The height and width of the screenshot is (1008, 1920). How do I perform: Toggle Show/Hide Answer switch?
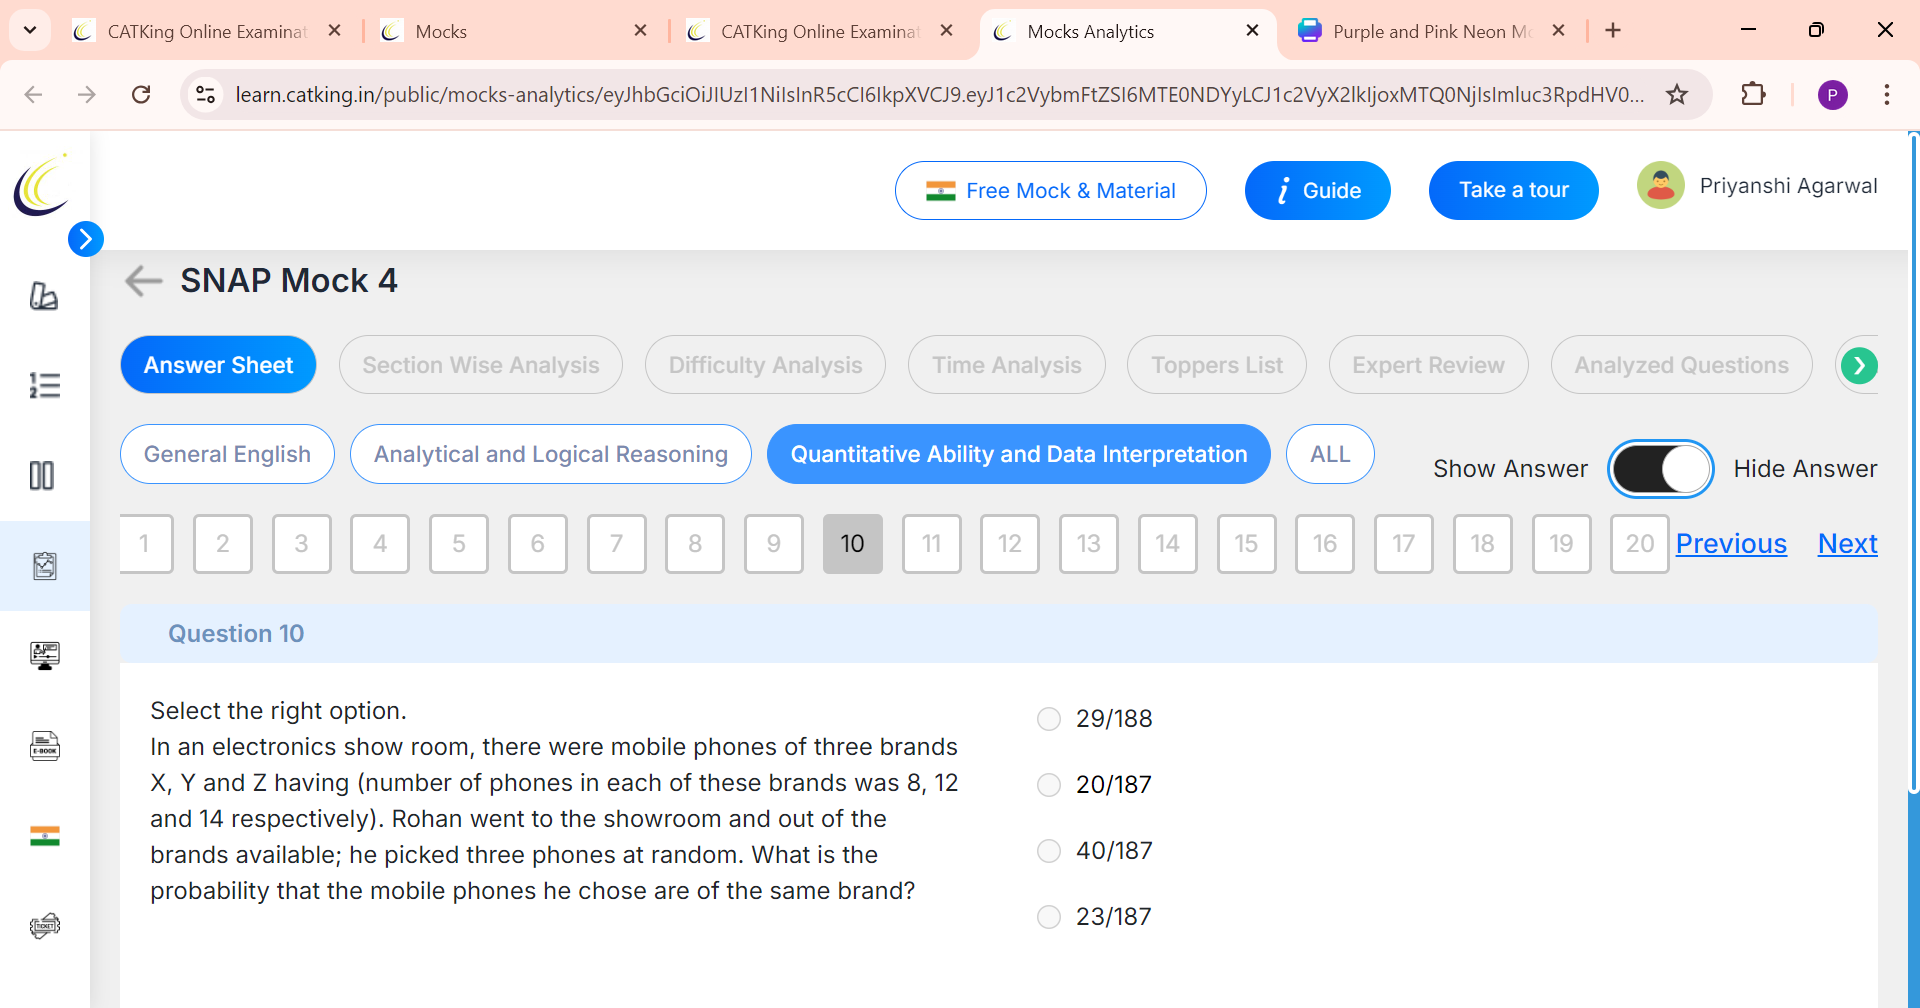coord(1660,469)
